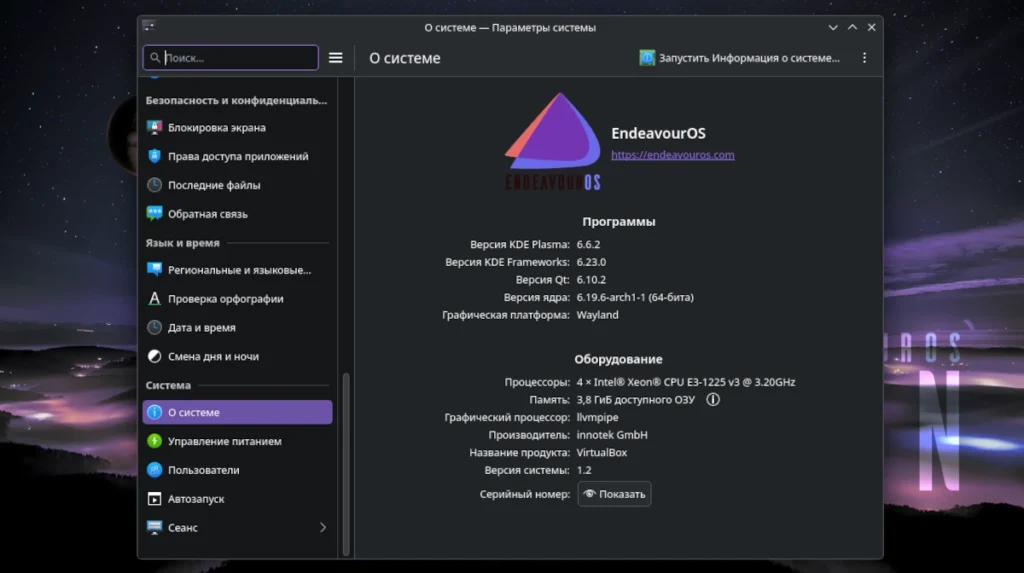This screenshot has height=573, width=1024.
Task: Open the three-dot overflow menu
Action: pos(864,57)
